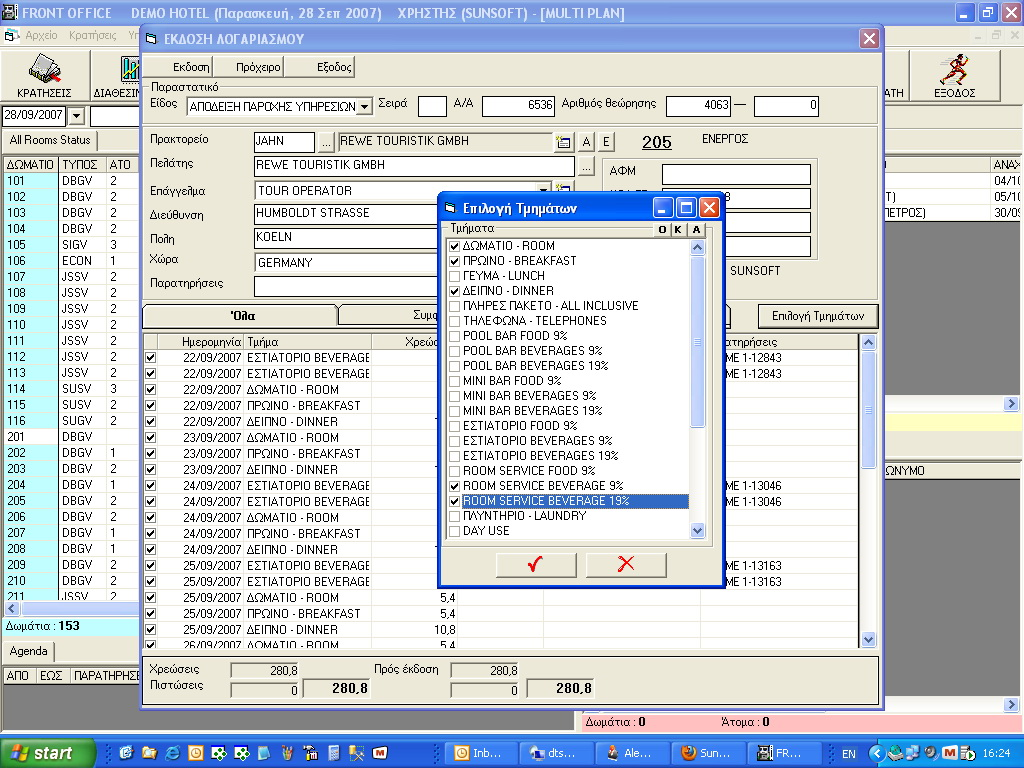The height and width of the screenshot is (768, 1024).
Task: Click the EN language indicator in tray
Action: (x=848, y=754)
